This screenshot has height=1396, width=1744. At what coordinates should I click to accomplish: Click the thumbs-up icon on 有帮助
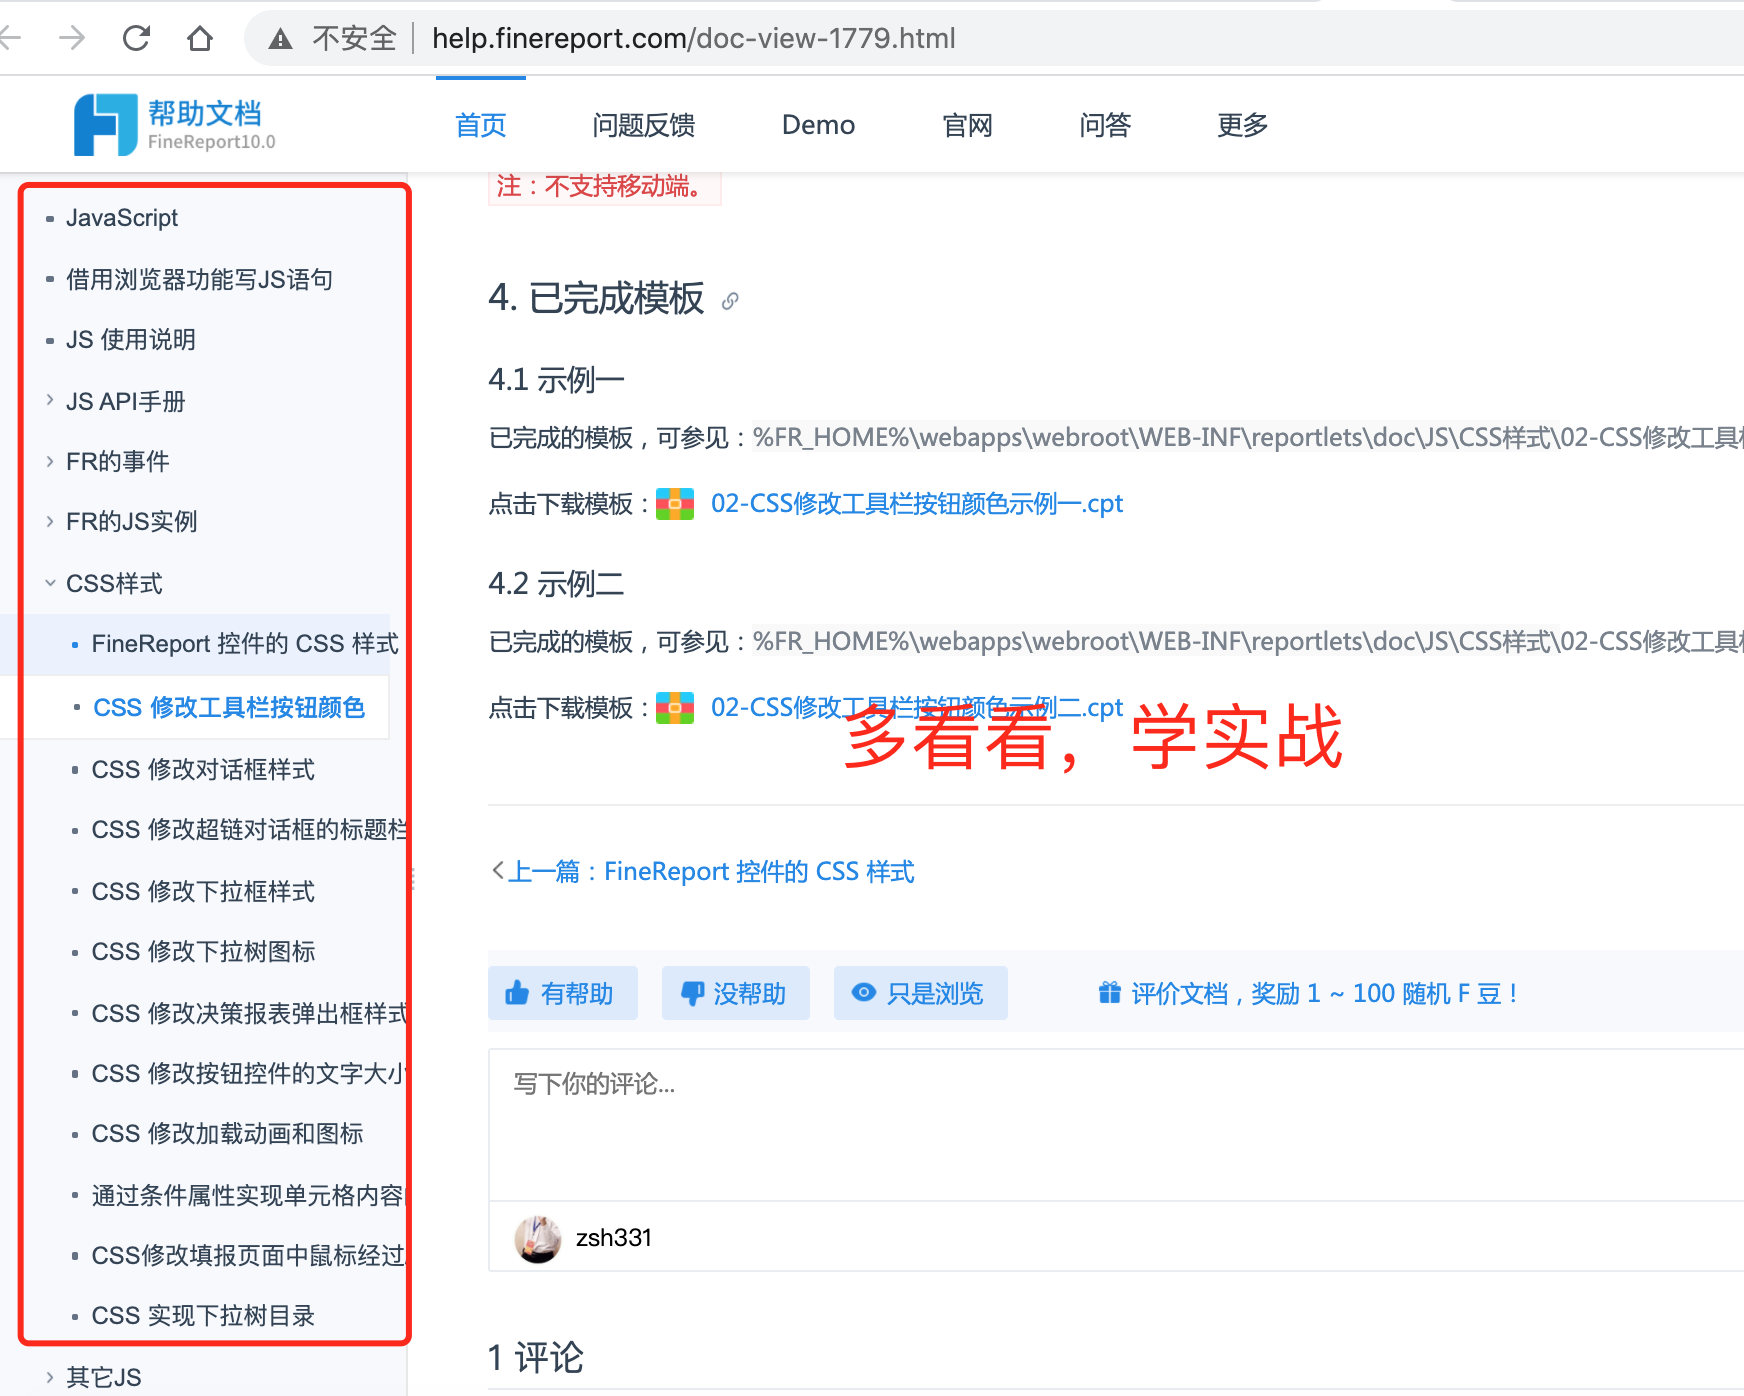517,993
